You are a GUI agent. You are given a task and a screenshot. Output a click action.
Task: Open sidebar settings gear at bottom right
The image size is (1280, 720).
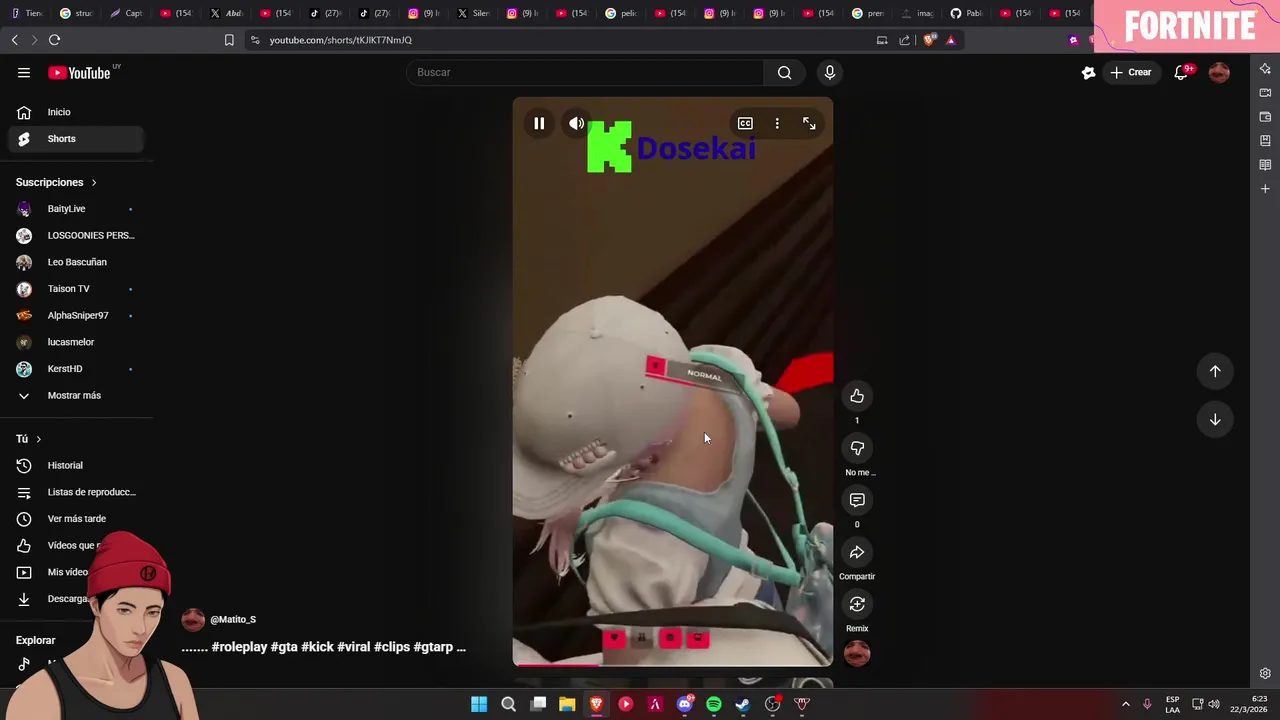[x=1265, y=673]
